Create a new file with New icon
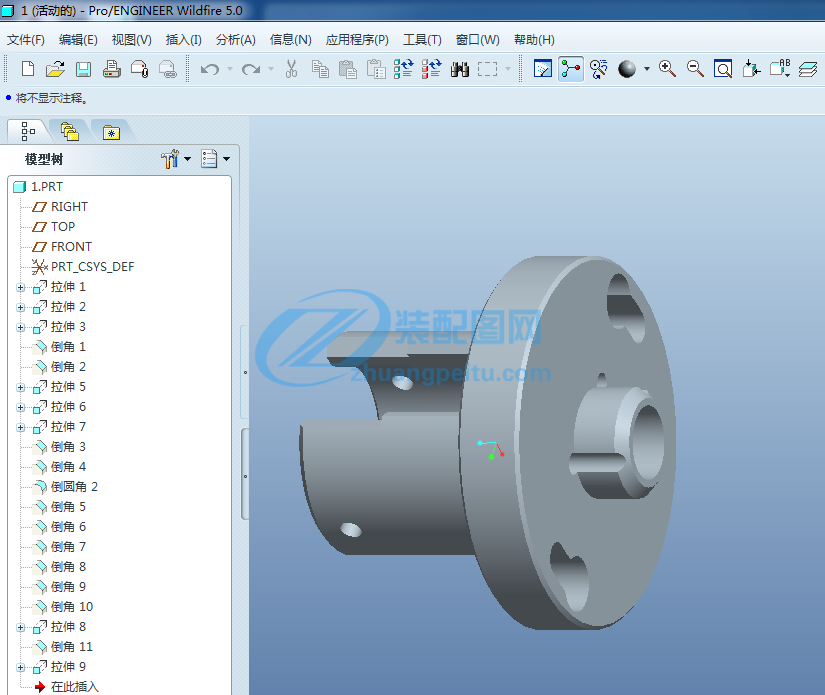This screenshot has height=695, width=825. pos(28,69)
